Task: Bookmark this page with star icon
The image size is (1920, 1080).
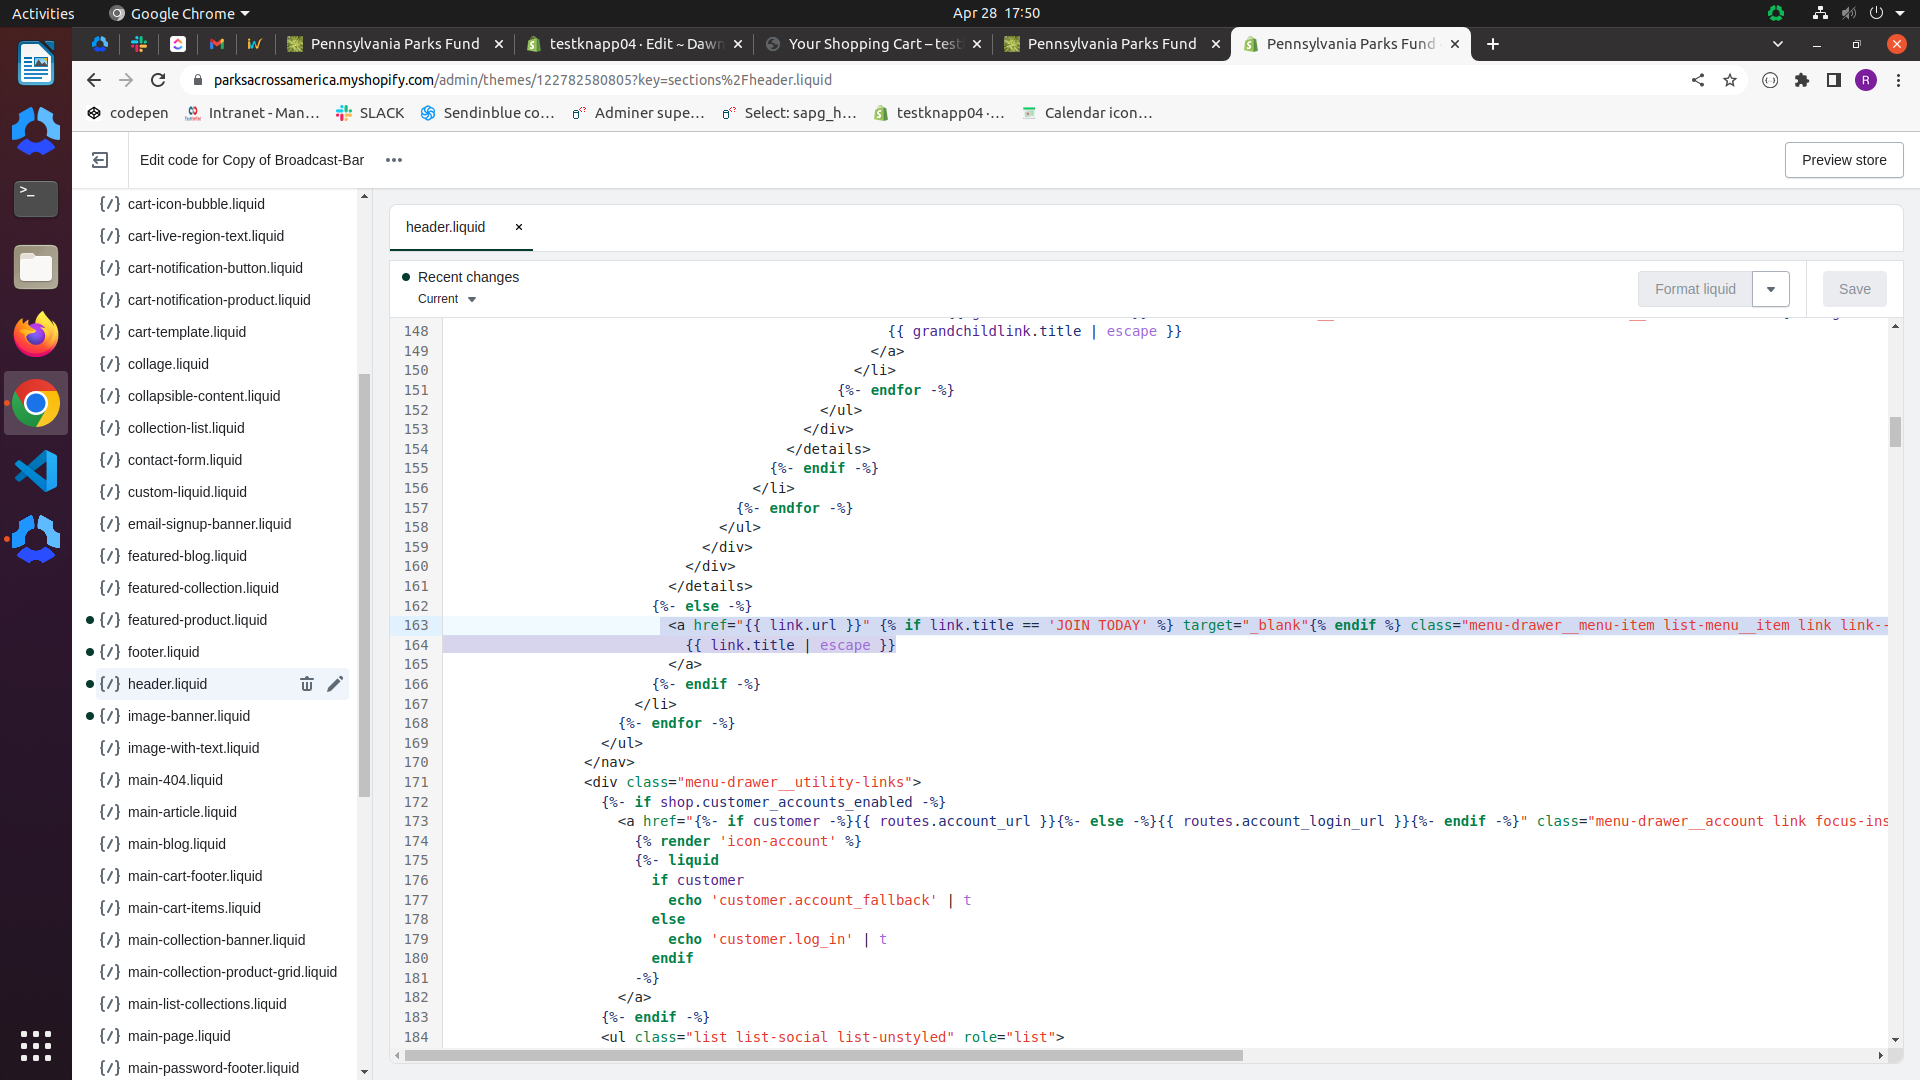Action: tap(1730, 80)
